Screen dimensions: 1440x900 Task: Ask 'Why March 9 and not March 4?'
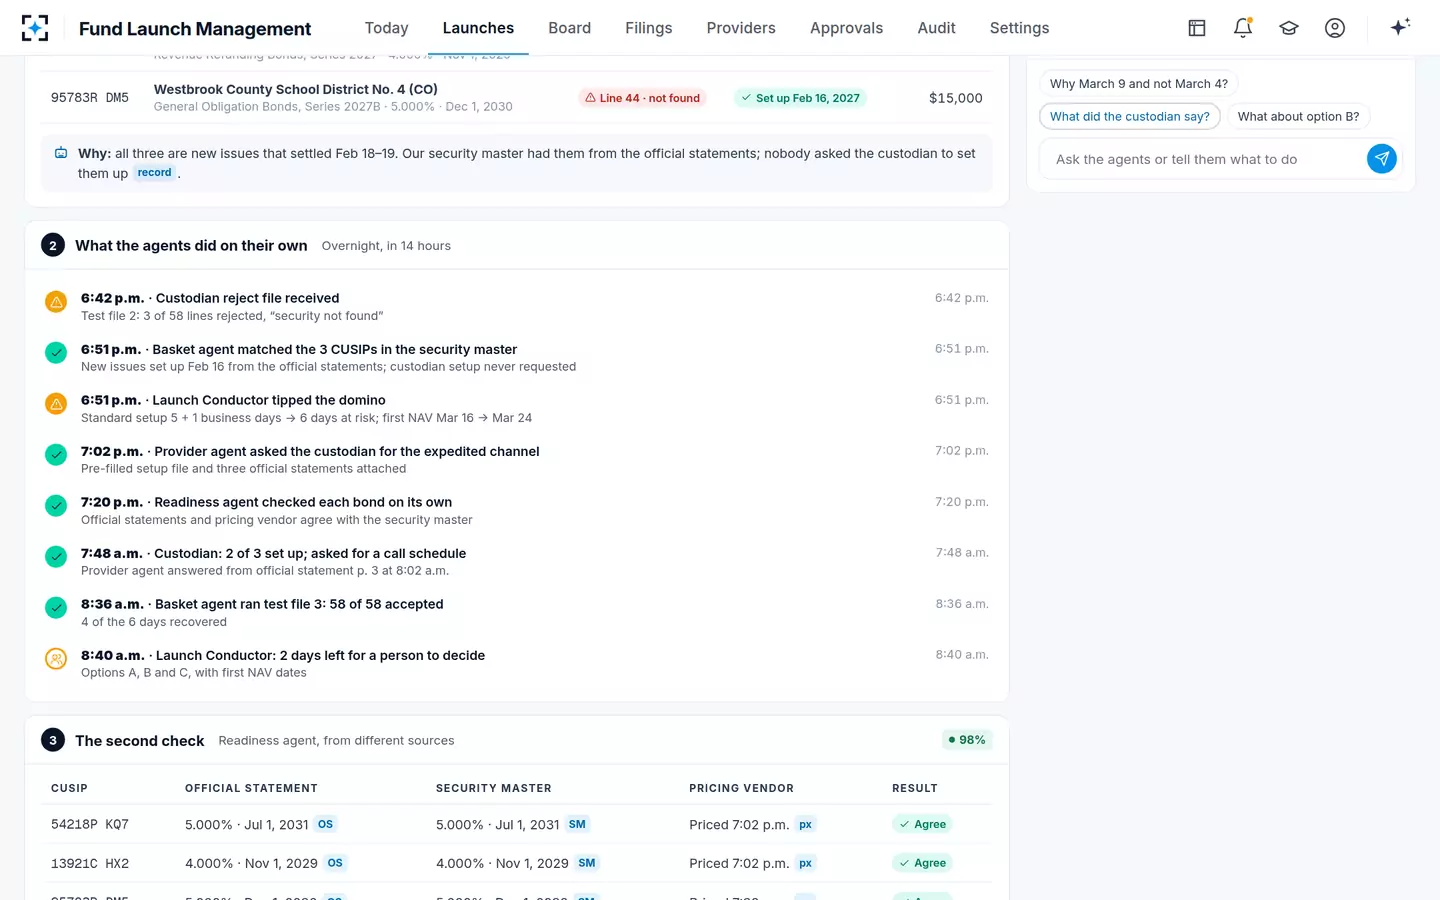point(1138,84)
